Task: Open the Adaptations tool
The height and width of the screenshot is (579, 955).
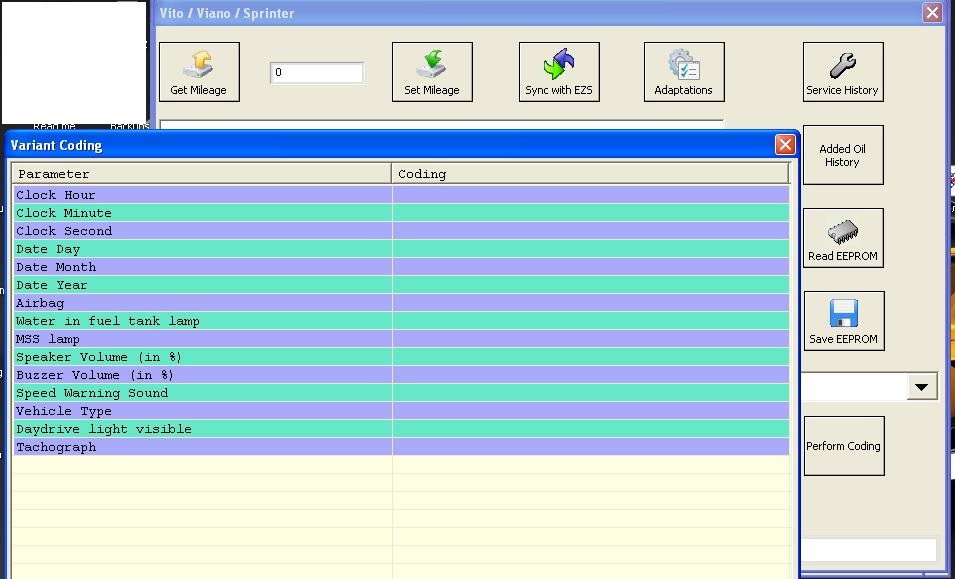Action: pos(684,72)
